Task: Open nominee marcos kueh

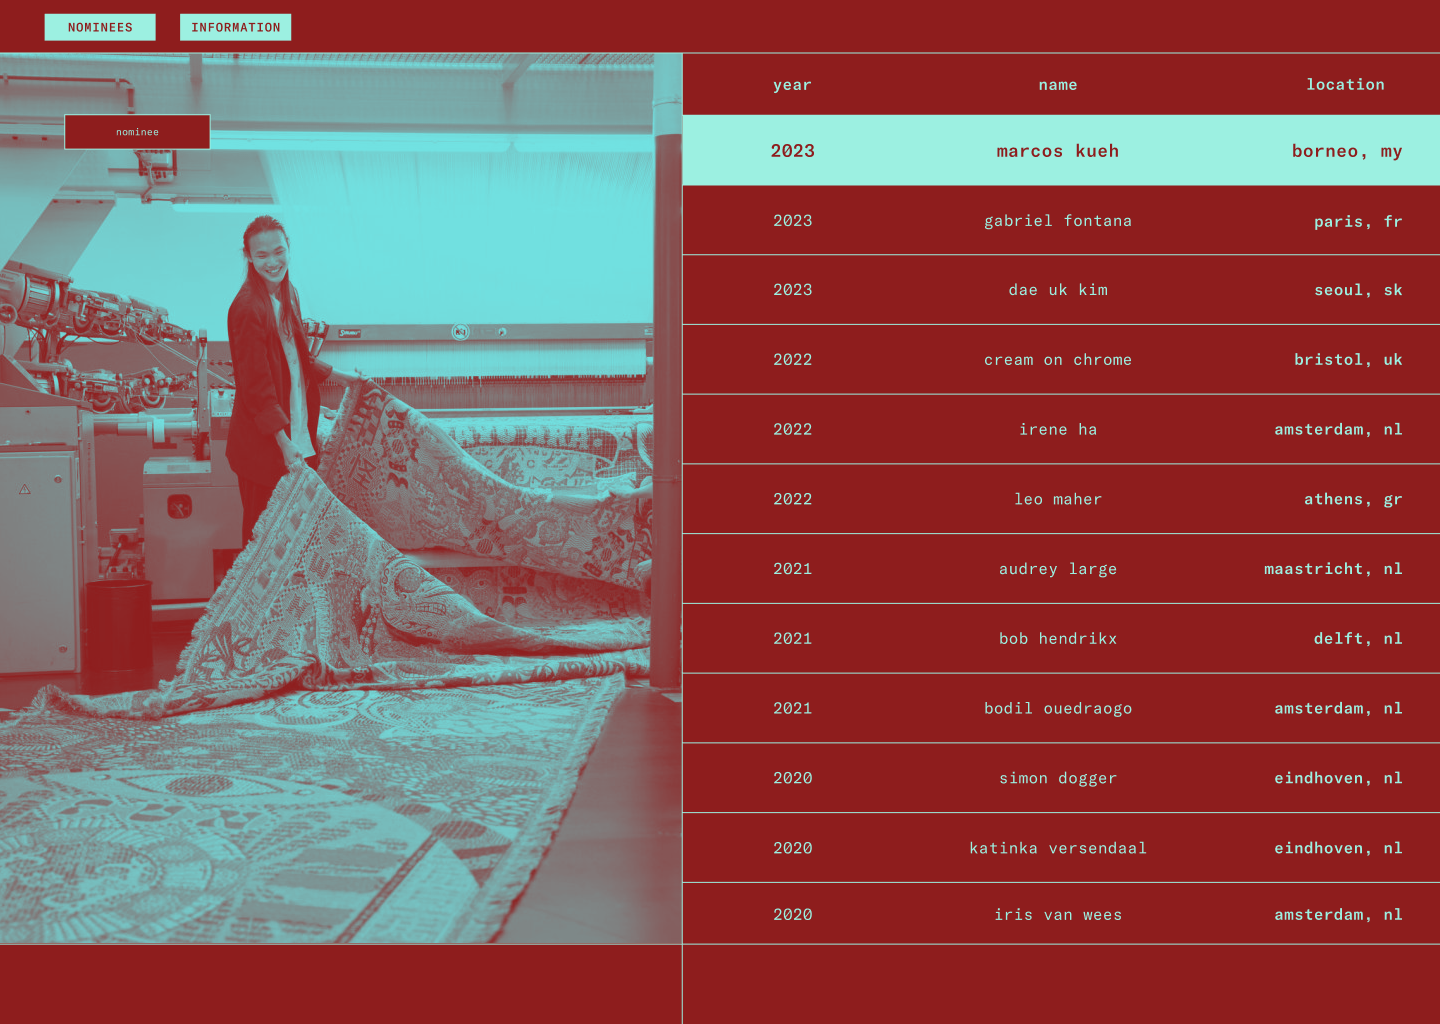Action: (1061, 151)
